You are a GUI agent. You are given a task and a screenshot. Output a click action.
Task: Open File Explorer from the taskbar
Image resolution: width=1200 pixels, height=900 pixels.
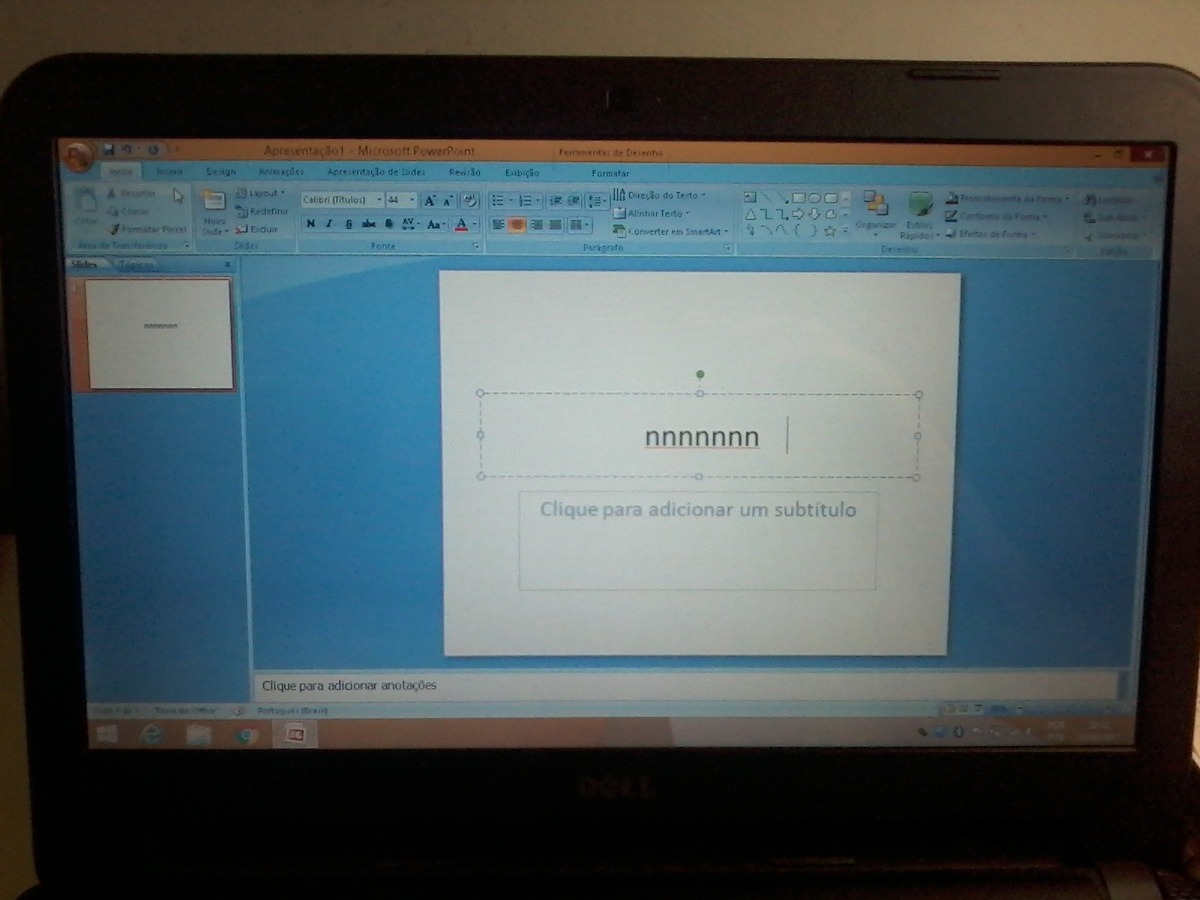(x=199, y=735)
